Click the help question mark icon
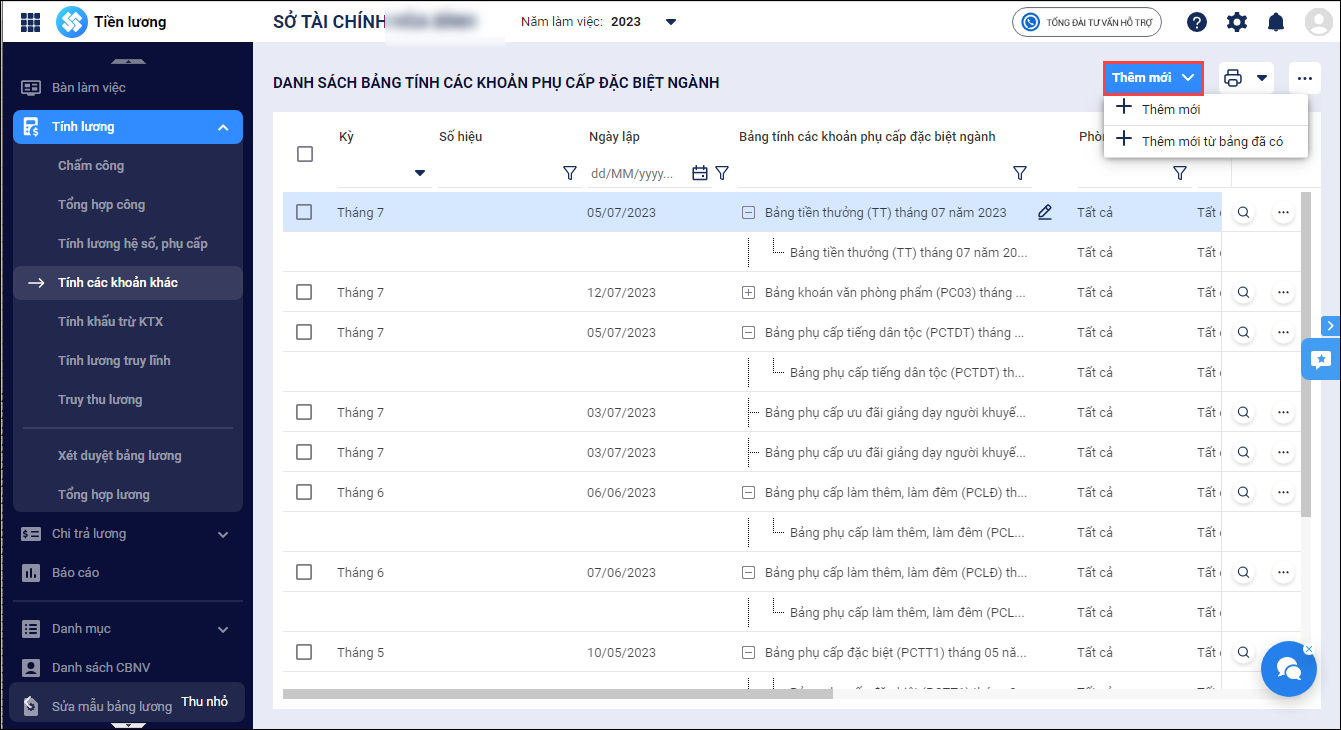The width and height of the screenshot is (1341, 730). click(x=1197, y=22)
